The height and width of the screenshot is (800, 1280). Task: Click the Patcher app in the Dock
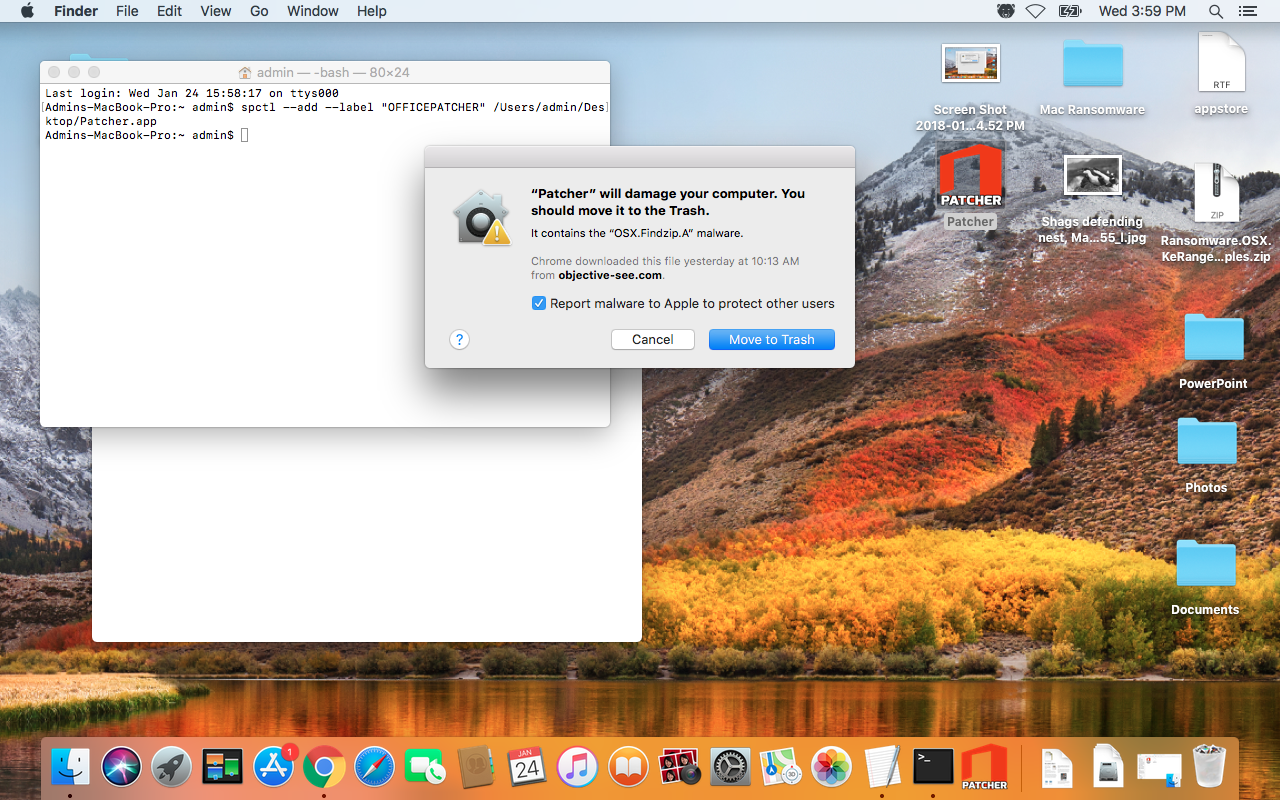tap(984, 767)
